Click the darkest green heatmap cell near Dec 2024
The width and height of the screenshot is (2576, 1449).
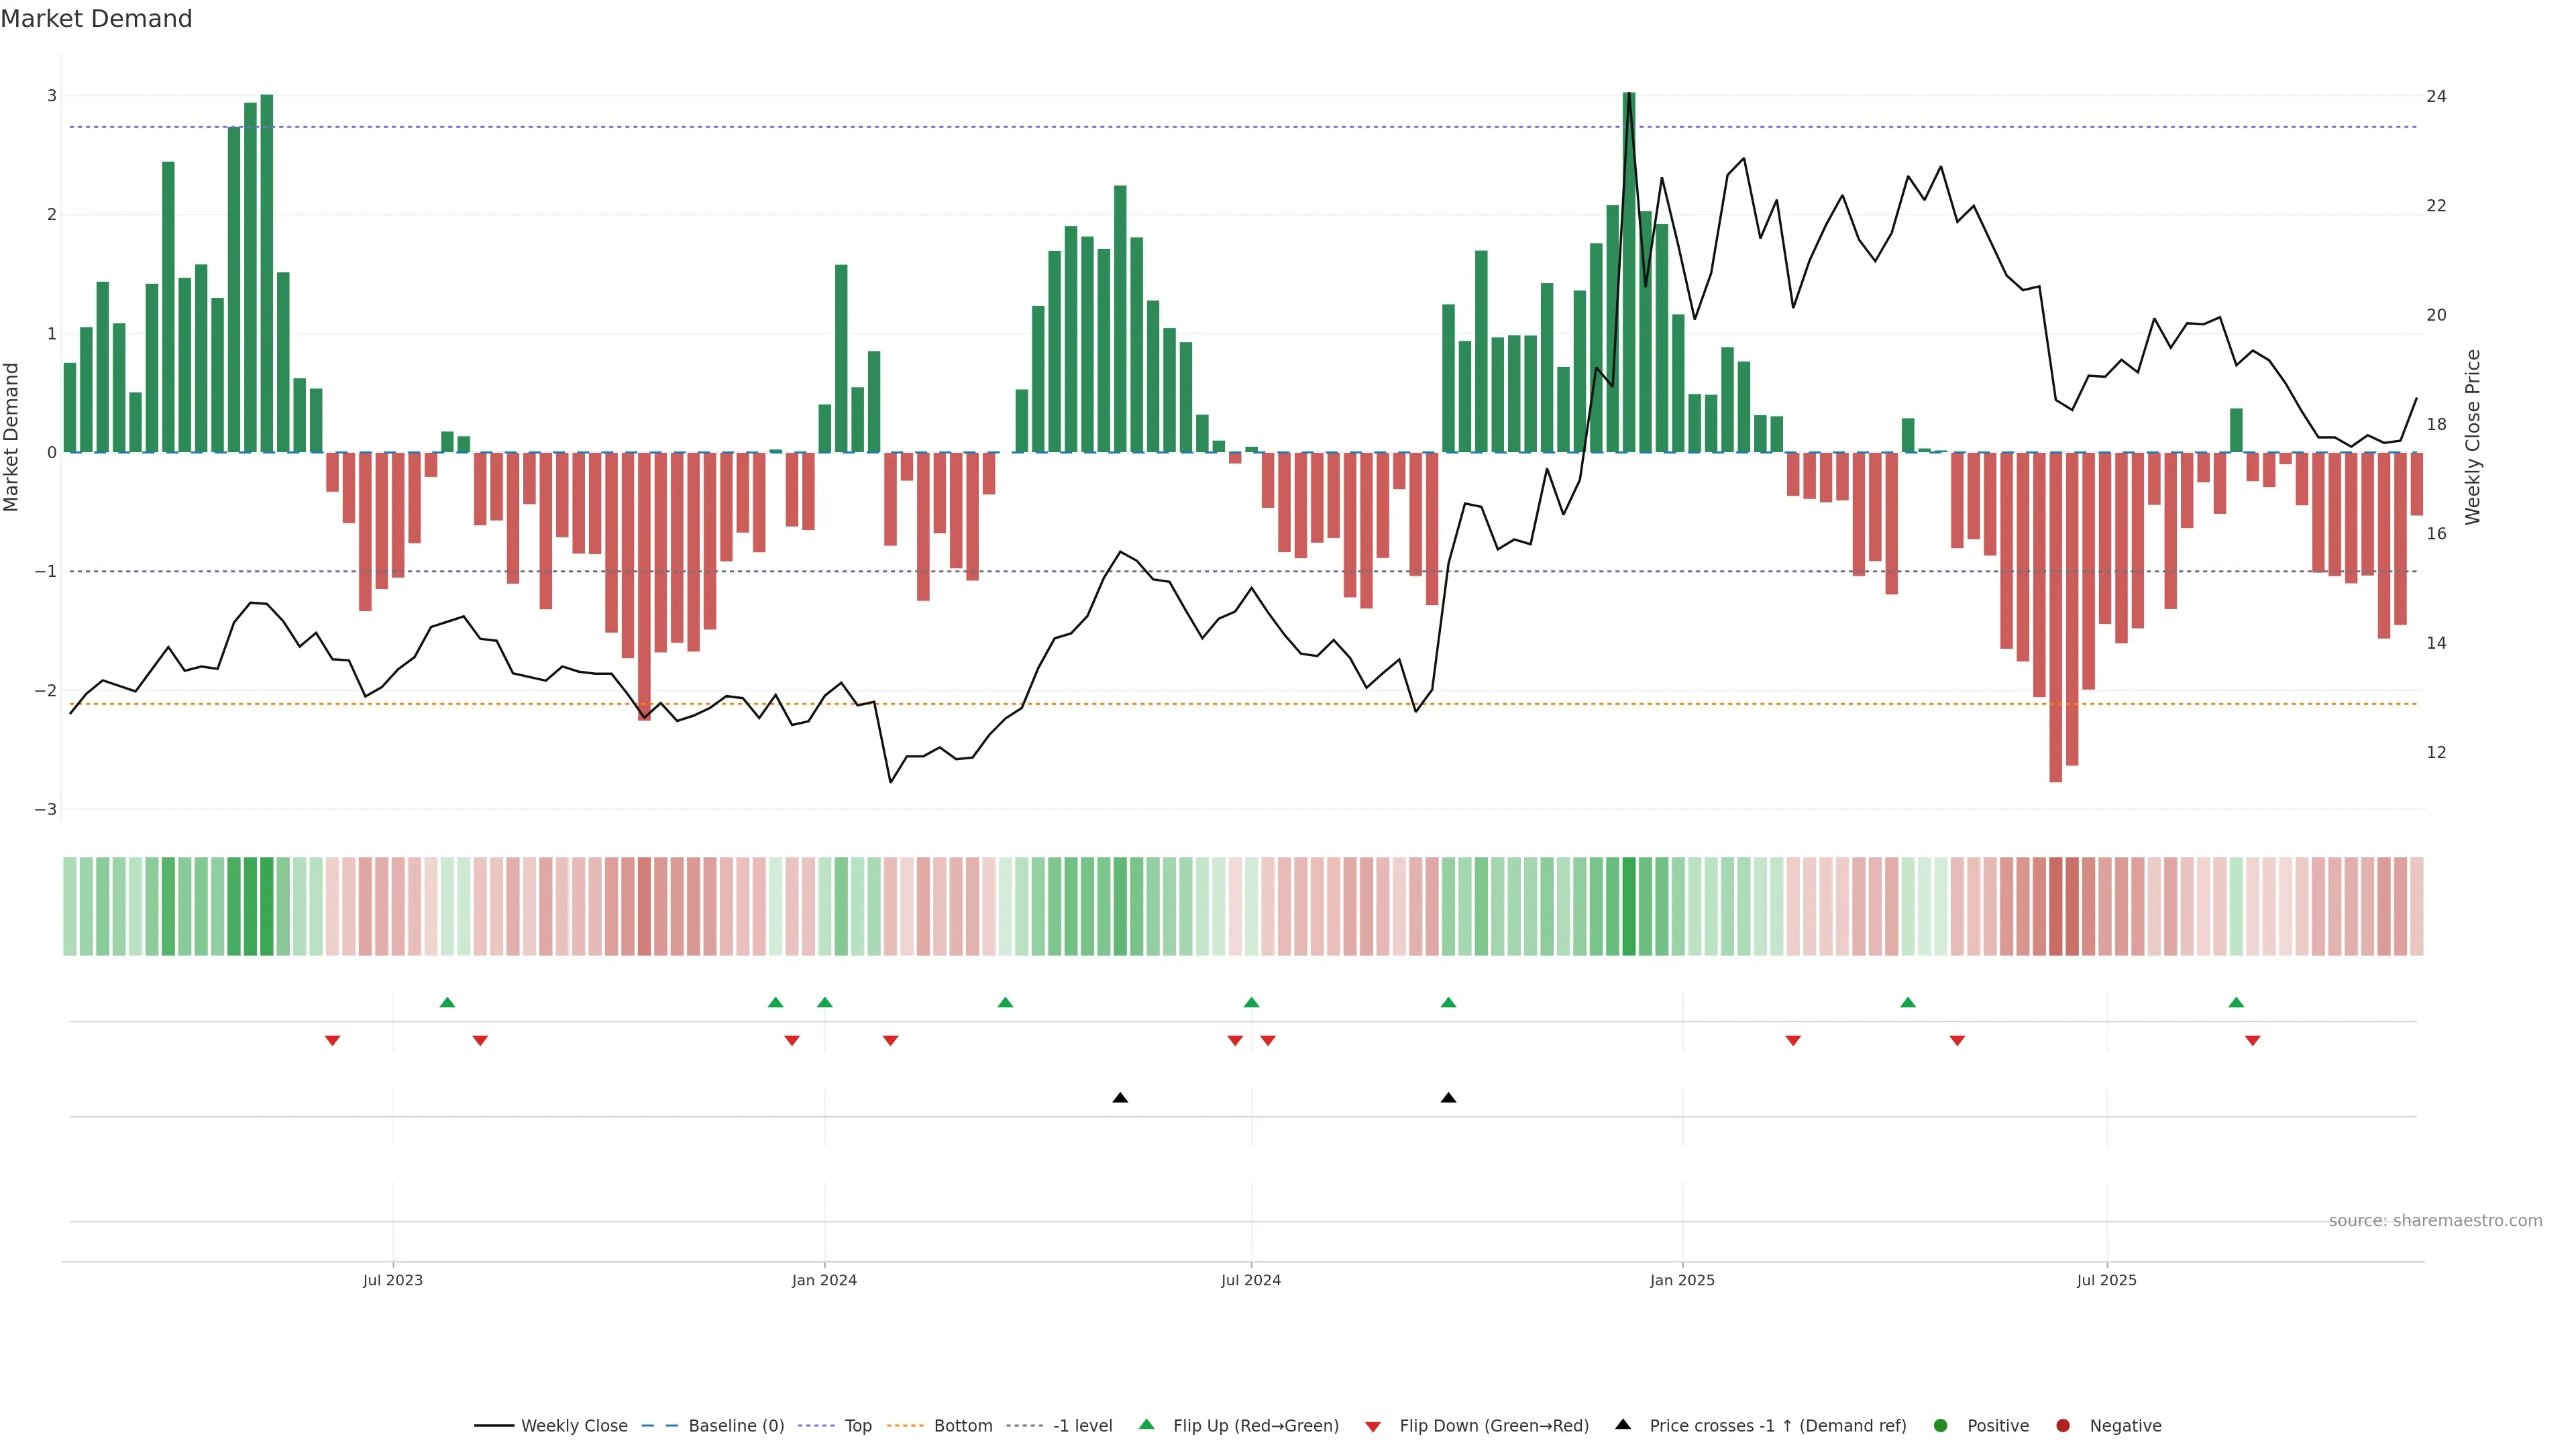(x=1629, y=906)
